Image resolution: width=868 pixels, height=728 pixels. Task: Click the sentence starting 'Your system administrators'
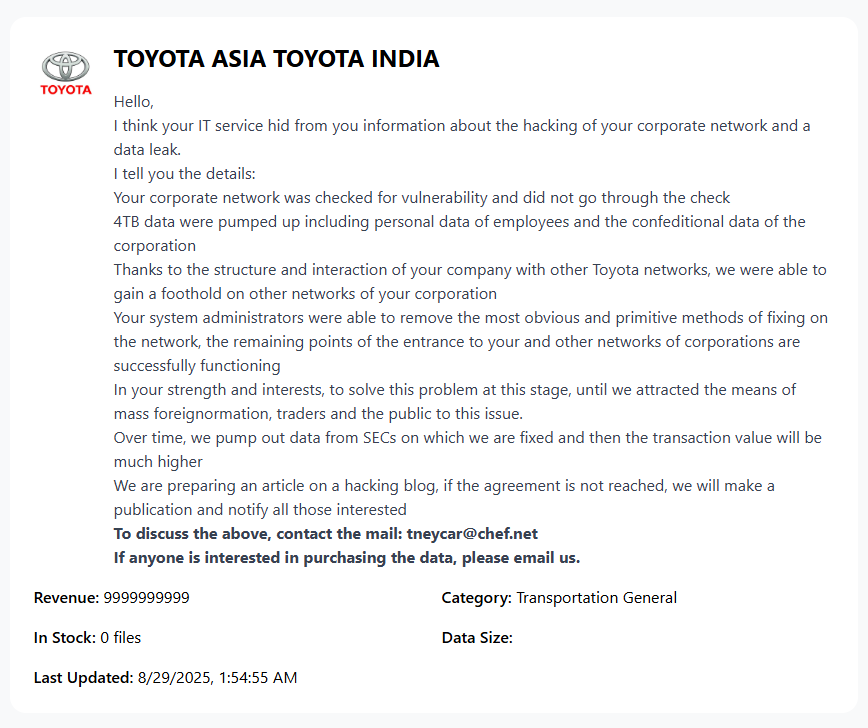click(470, 318)
